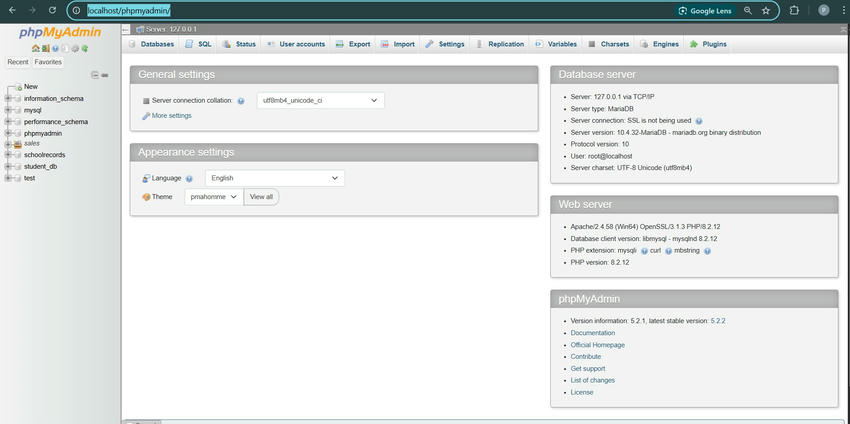Open the Databases tab
This screenshot has width=850, height=424.
152,44
